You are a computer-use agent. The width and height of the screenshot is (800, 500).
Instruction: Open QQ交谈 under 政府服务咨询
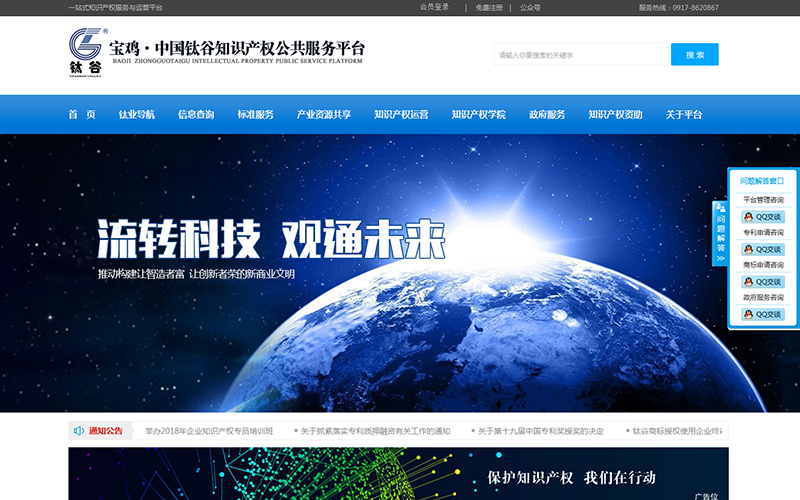click(763, 314)
